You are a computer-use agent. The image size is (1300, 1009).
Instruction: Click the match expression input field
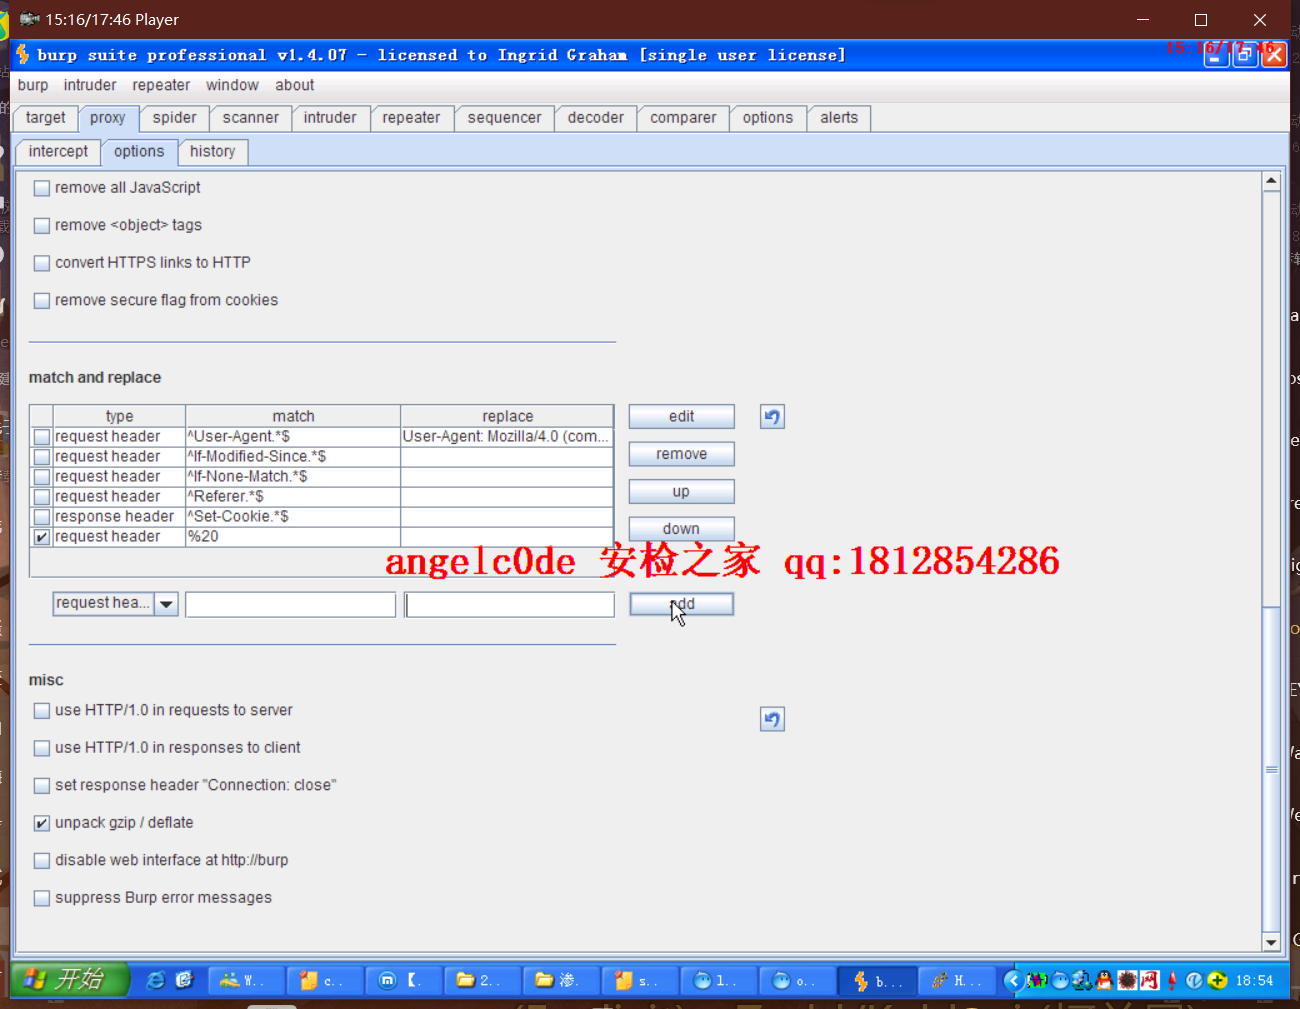[x=291, y=604]
